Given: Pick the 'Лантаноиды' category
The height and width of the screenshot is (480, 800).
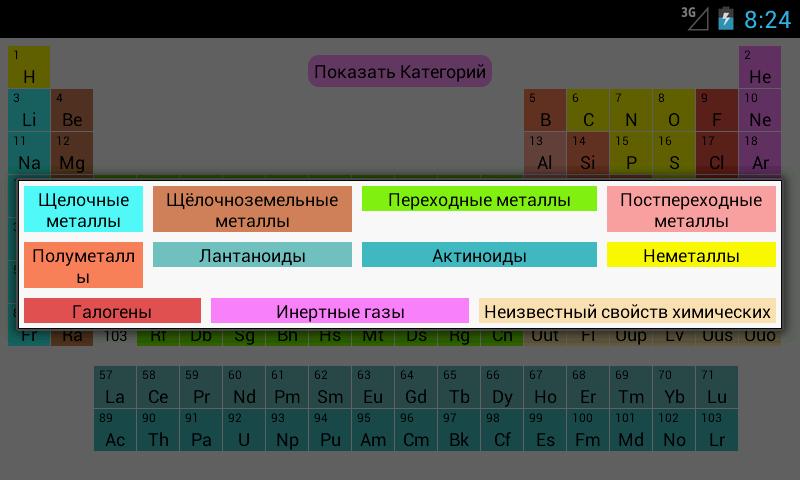Looking at the screenshot, I should (252, 255).
